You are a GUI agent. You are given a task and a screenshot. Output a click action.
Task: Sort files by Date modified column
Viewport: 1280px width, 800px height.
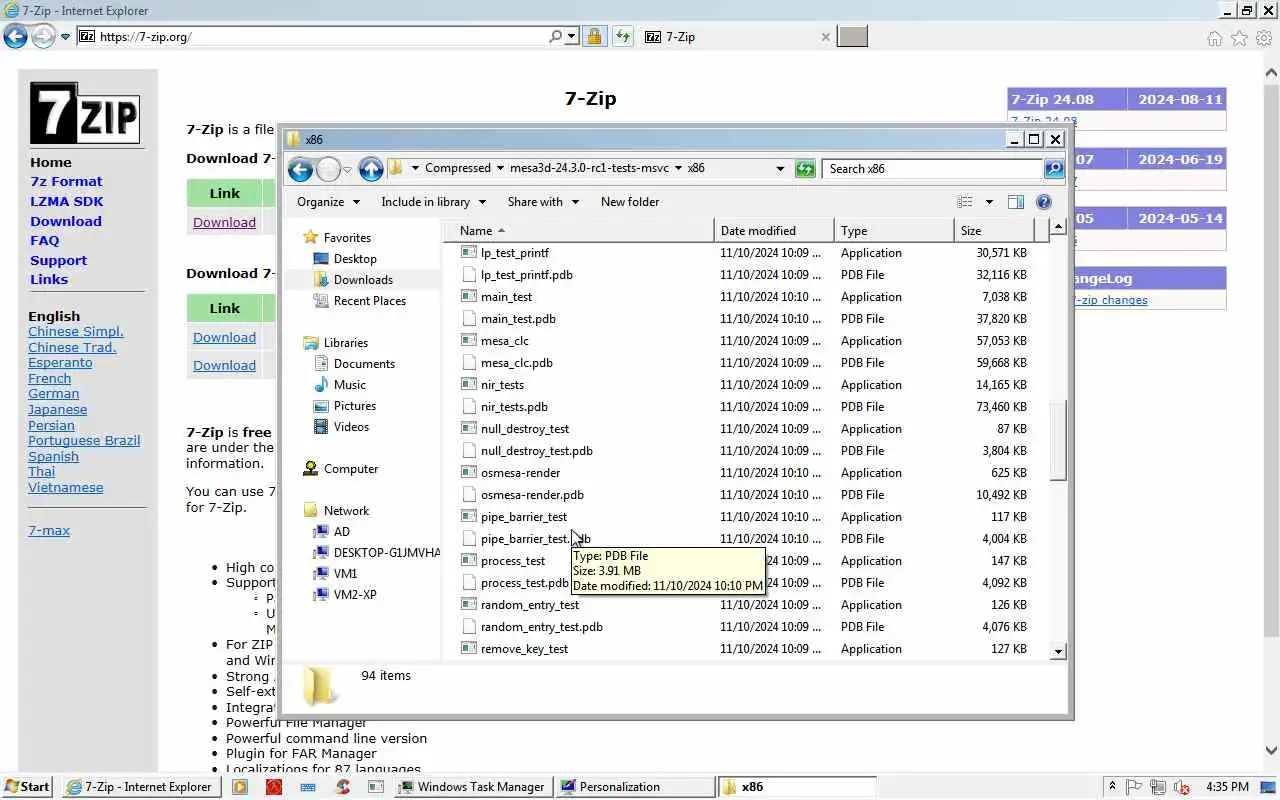coord(774,230)
